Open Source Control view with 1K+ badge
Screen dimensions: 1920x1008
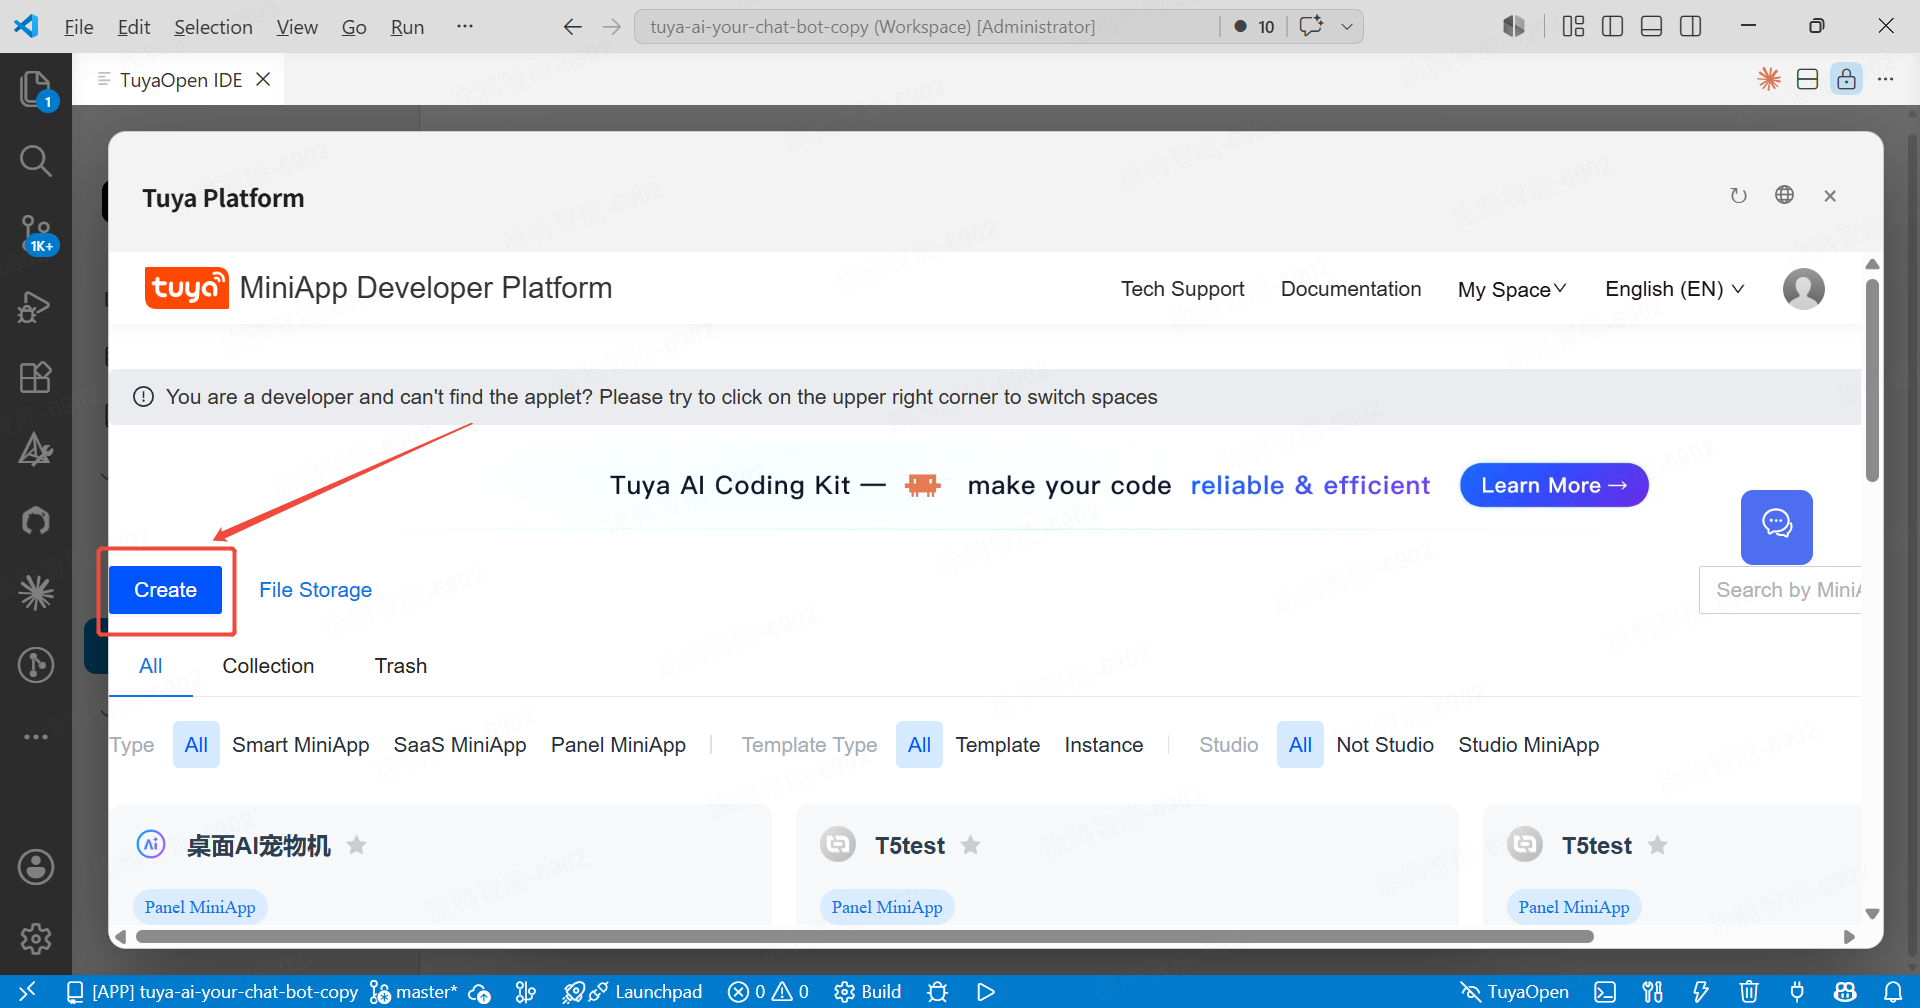click(36, 233)
